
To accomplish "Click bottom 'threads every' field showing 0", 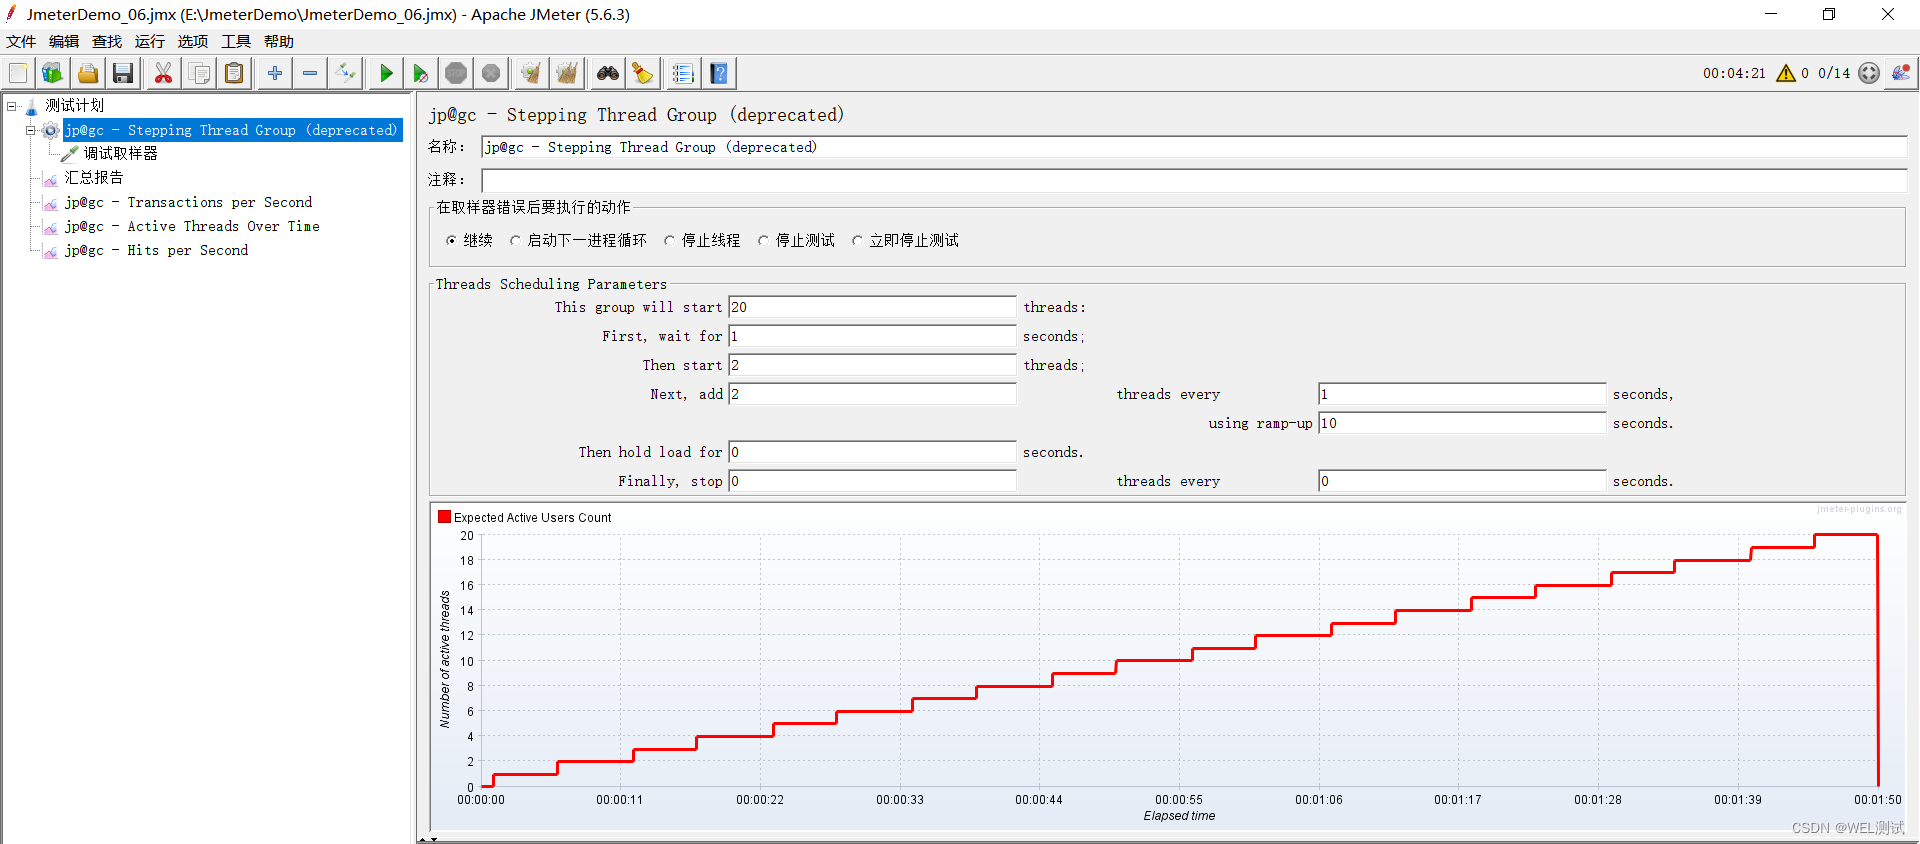I will [1462, 481].
